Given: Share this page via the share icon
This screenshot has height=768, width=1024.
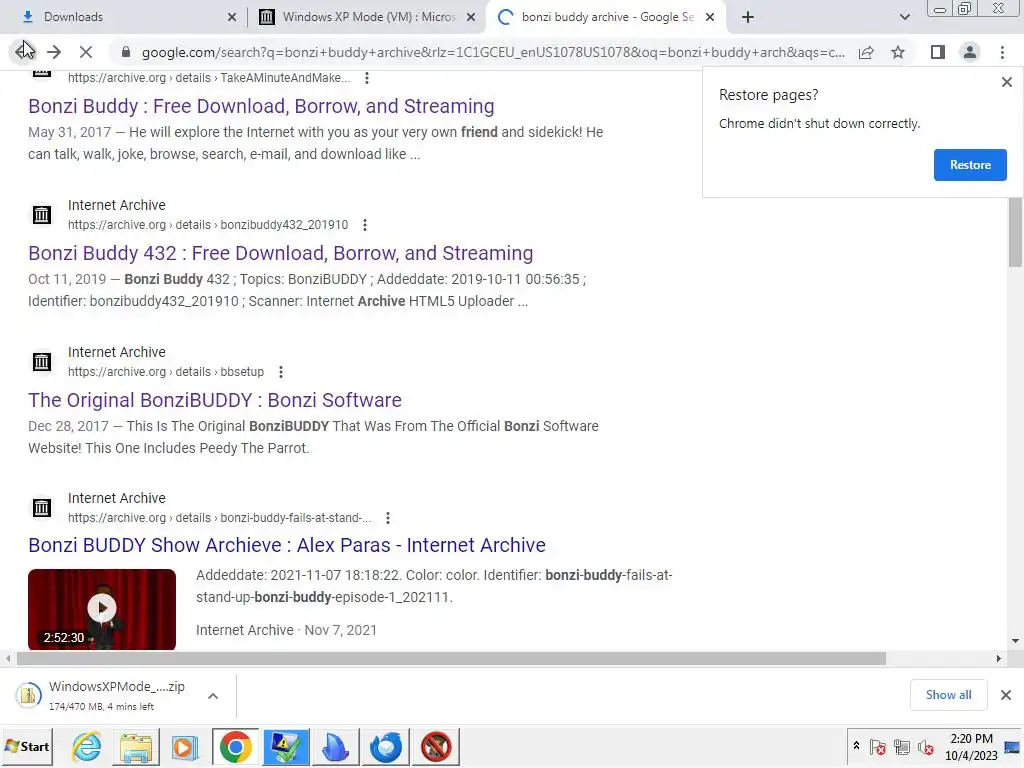Looking at the screenshot, I should click(x=866, y=52).
